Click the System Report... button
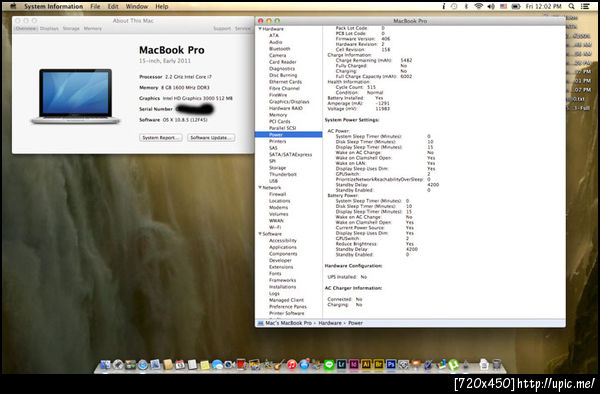 (x=161, y=138)
